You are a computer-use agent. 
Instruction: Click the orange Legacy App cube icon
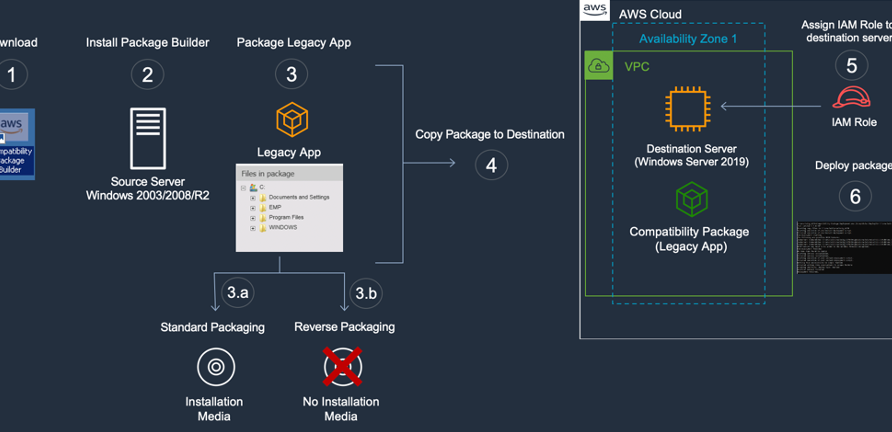click(291, 121)
